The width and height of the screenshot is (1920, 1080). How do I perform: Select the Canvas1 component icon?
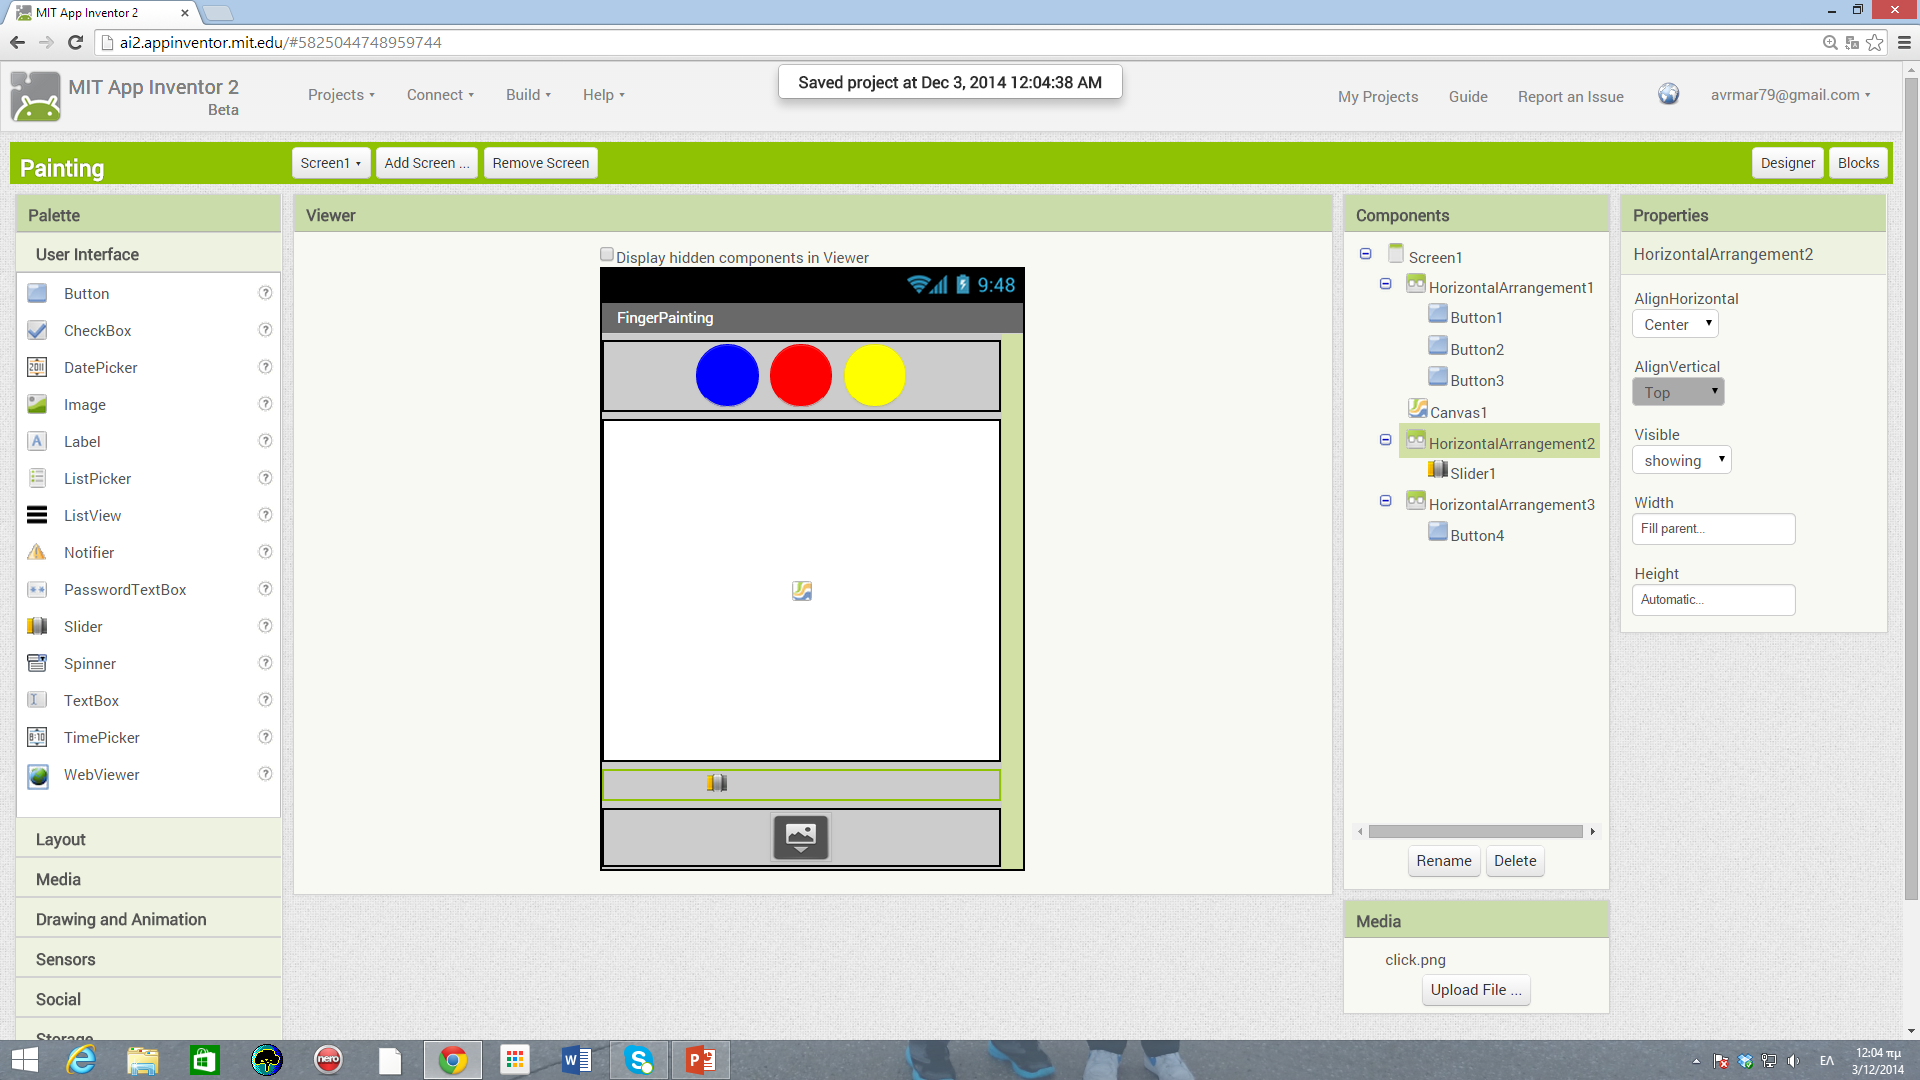(x=1418, y=408)
